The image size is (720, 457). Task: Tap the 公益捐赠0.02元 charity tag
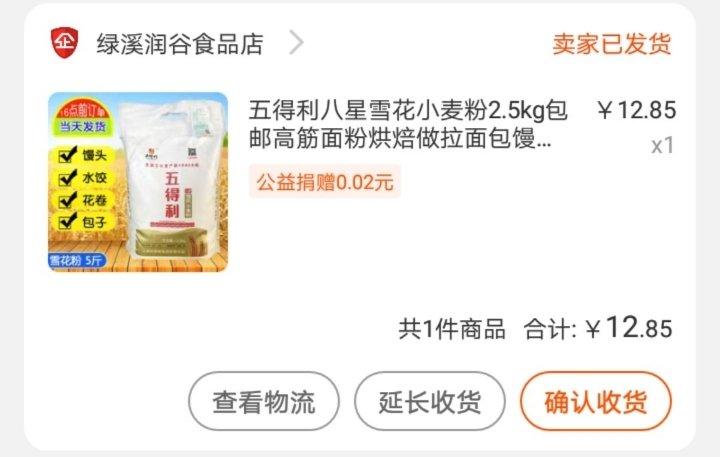coord(325,182)
